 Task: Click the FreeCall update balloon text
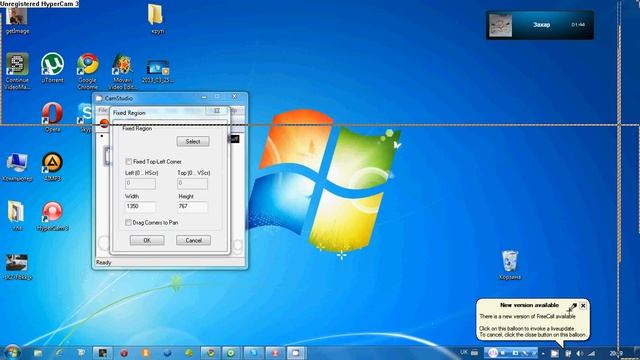tap(533, 325)
